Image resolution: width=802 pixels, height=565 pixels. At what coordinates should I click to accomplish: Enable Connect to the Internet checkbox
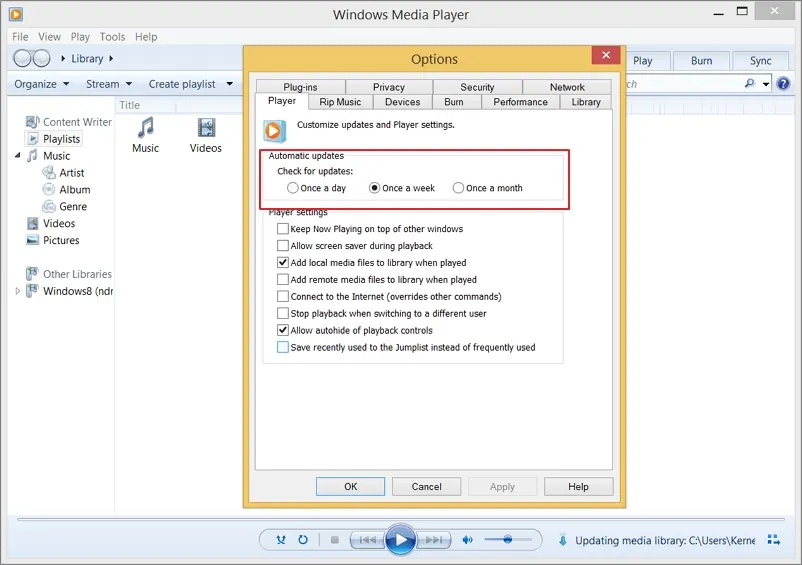coord(282,296)
